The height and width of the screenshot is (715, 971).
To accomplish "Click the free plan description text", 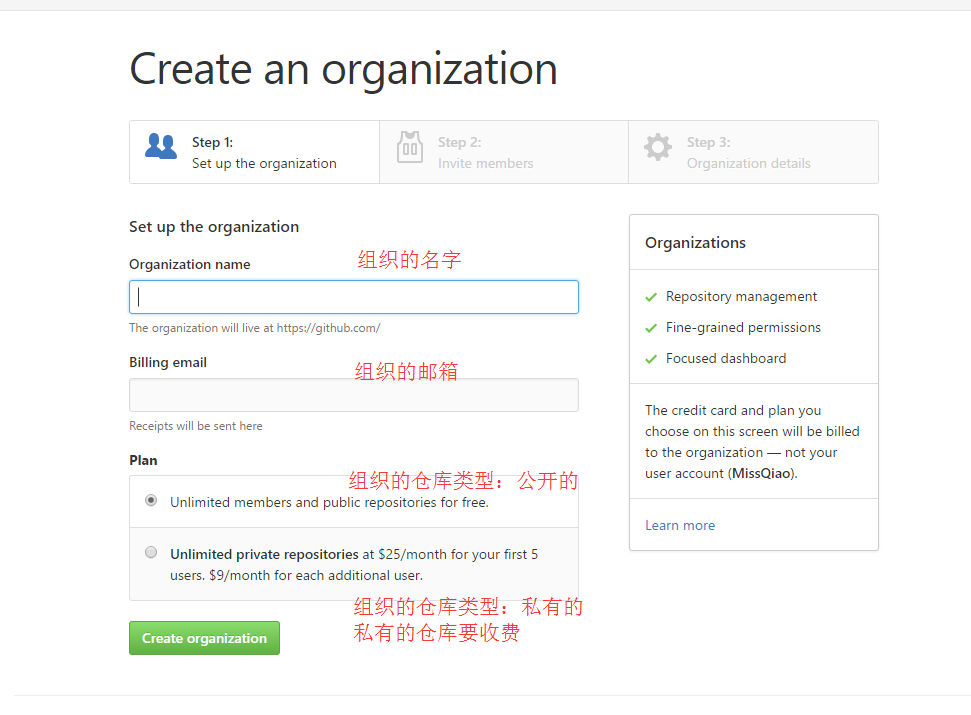I will [x=329, y=502].
